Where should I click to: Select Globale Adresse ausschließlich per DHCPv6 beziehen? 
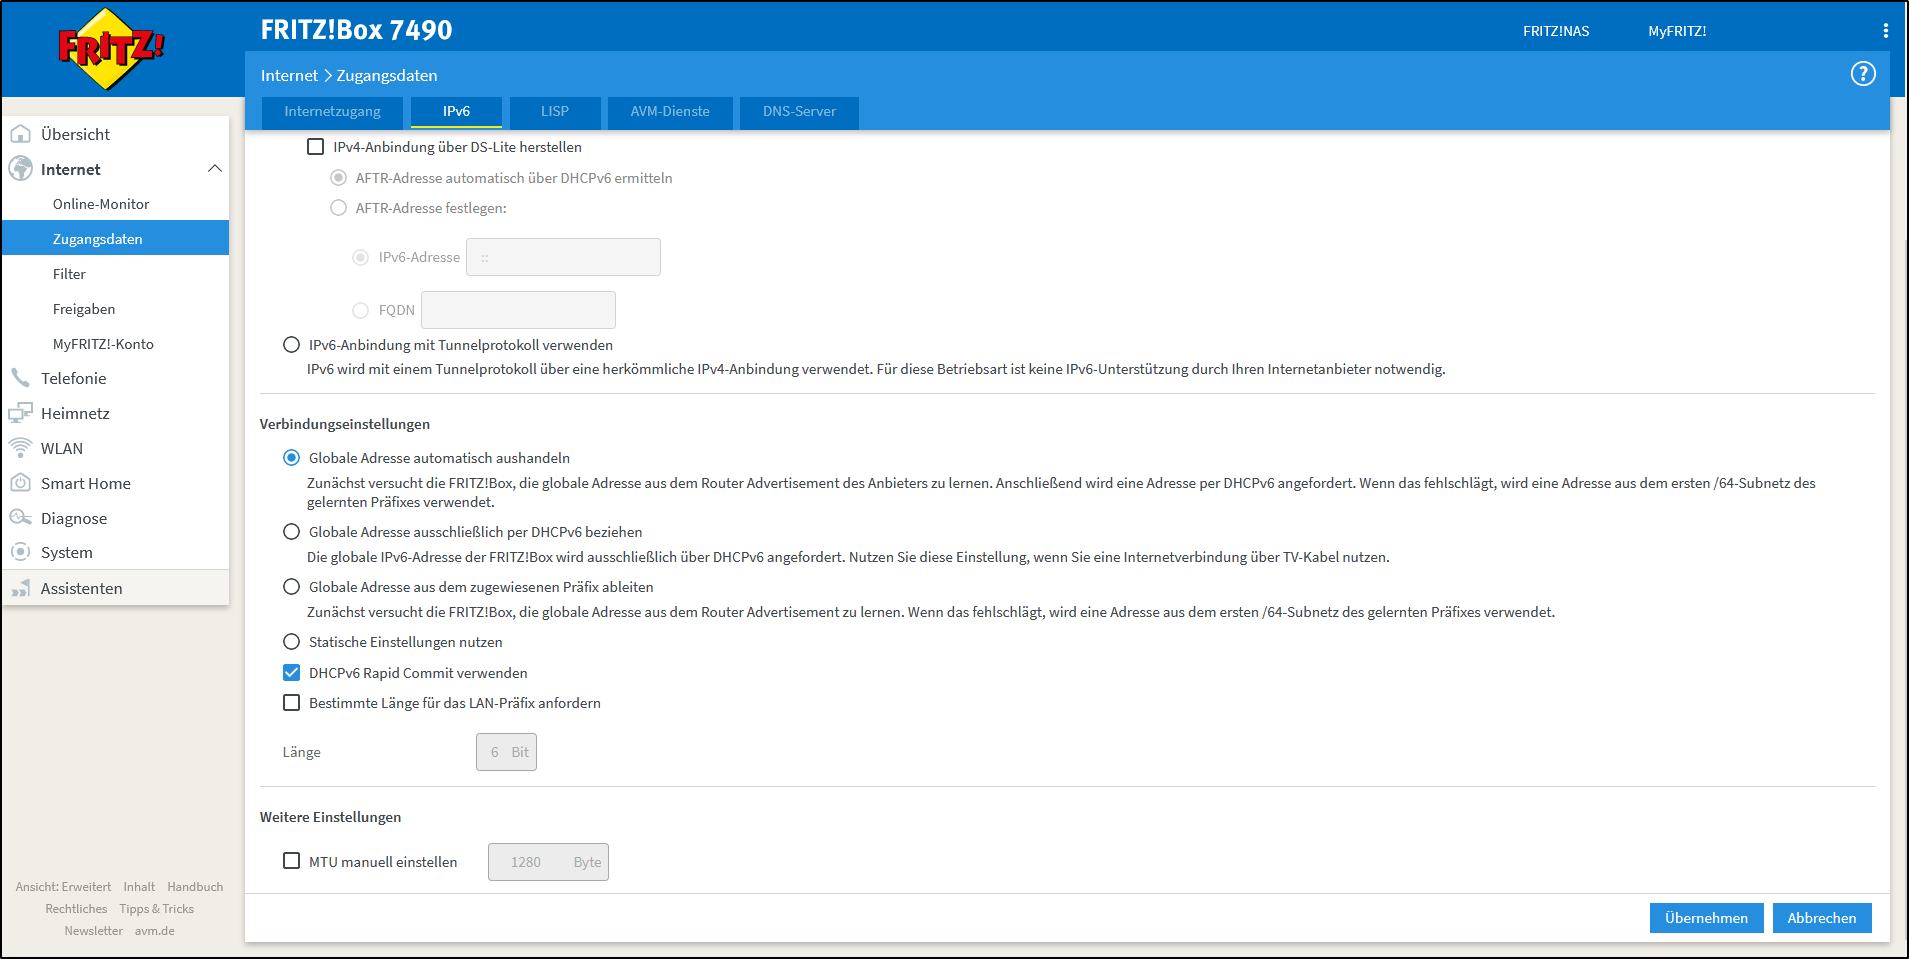(291, 532)
